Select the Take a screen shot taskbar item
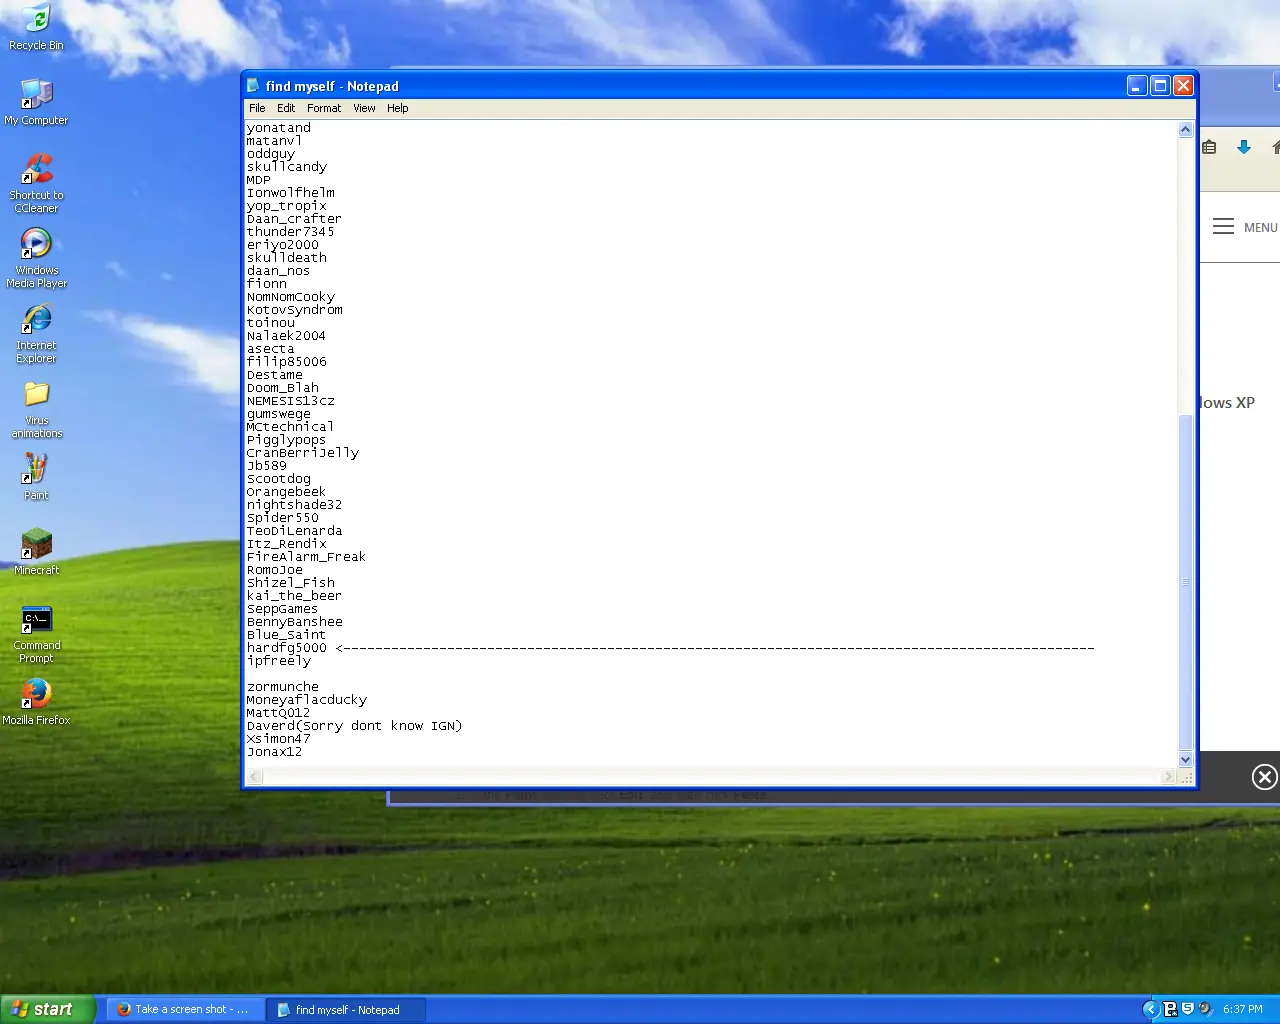This screenshot has height=1024, width=1280. click(x=184, y=1009)
